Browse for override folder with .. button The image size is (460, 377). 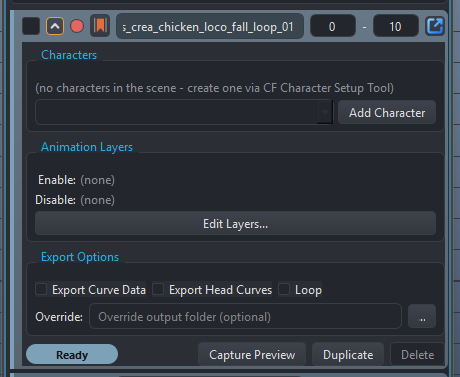422,316
